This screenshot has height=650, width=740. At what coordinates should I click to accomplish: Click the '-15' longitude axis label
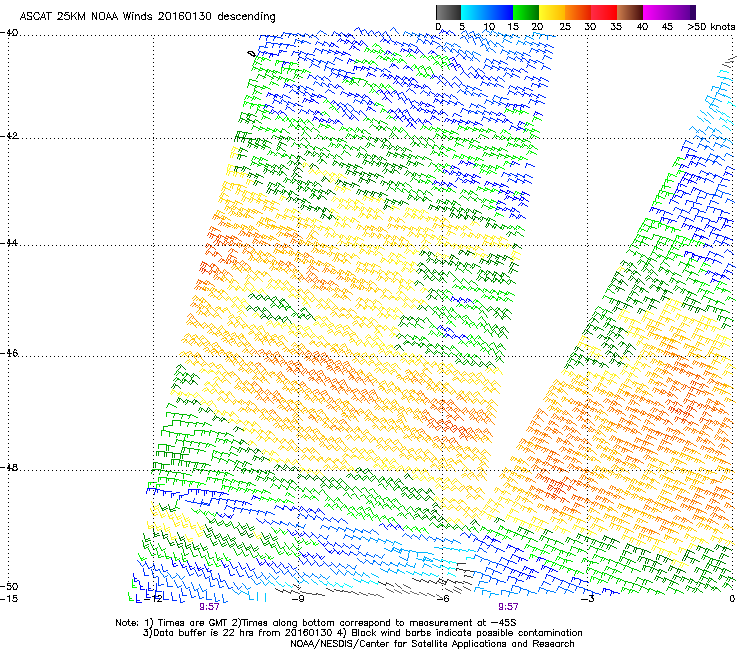[9, 599]
